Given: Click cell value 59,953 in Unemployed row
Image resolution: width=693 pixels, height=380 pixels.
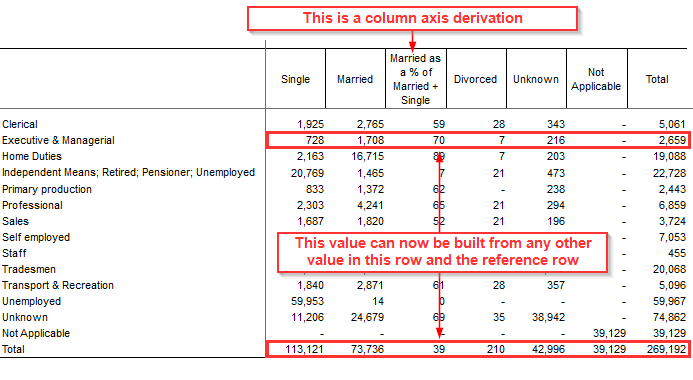Looking at the screenshot, I should pos(307,301).
